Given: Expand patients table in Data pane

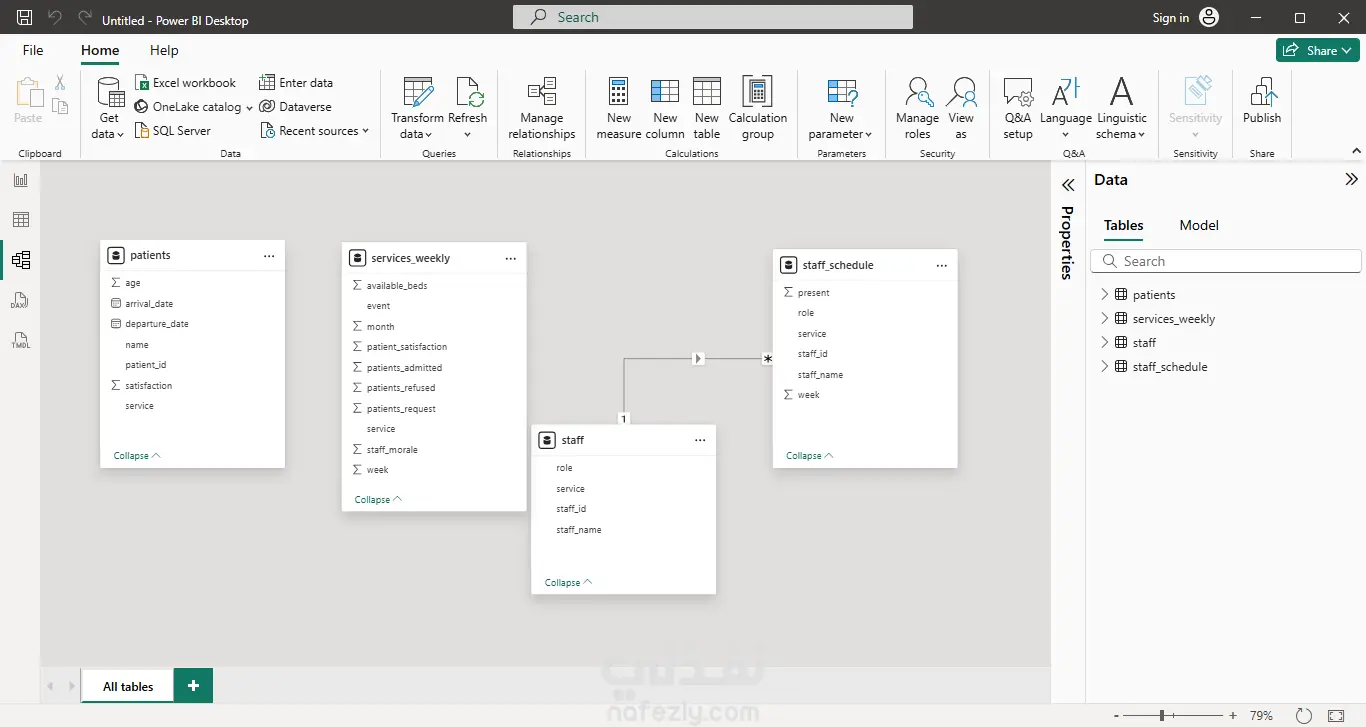Looking at the screenshot, I should (1105, 294).
